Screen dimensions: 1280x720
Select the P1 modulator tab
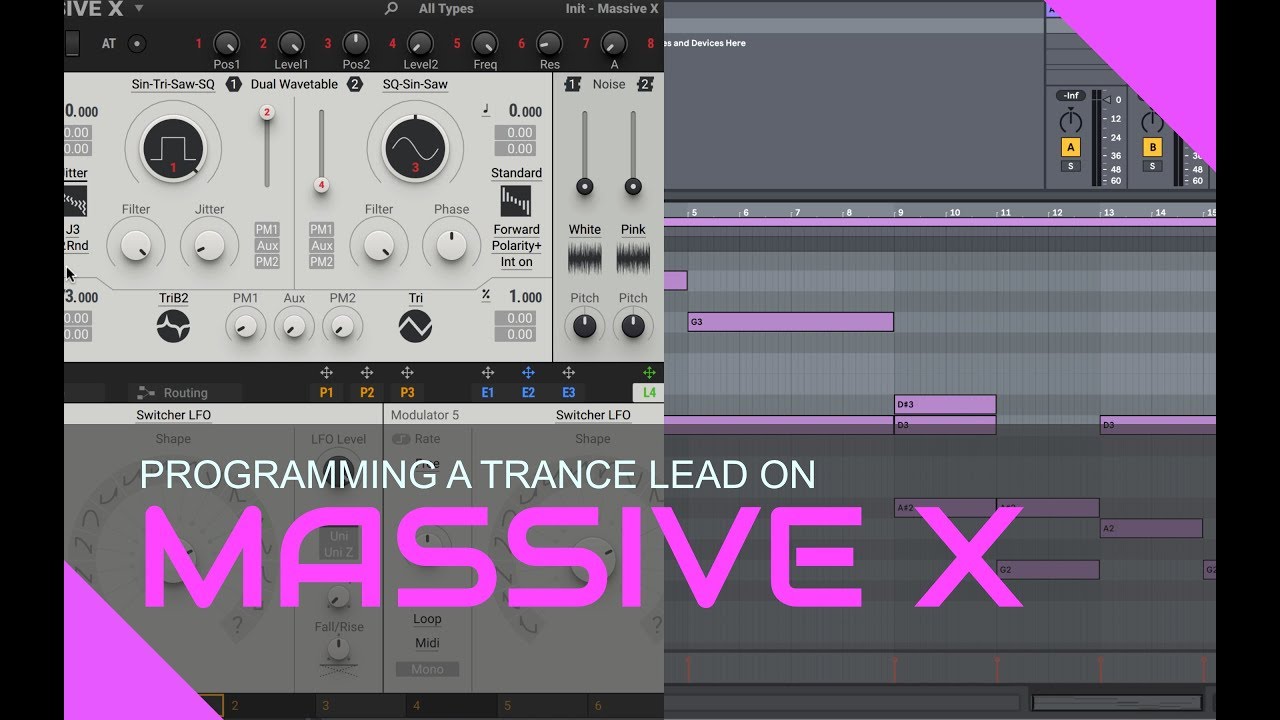[x=326, y=393]
